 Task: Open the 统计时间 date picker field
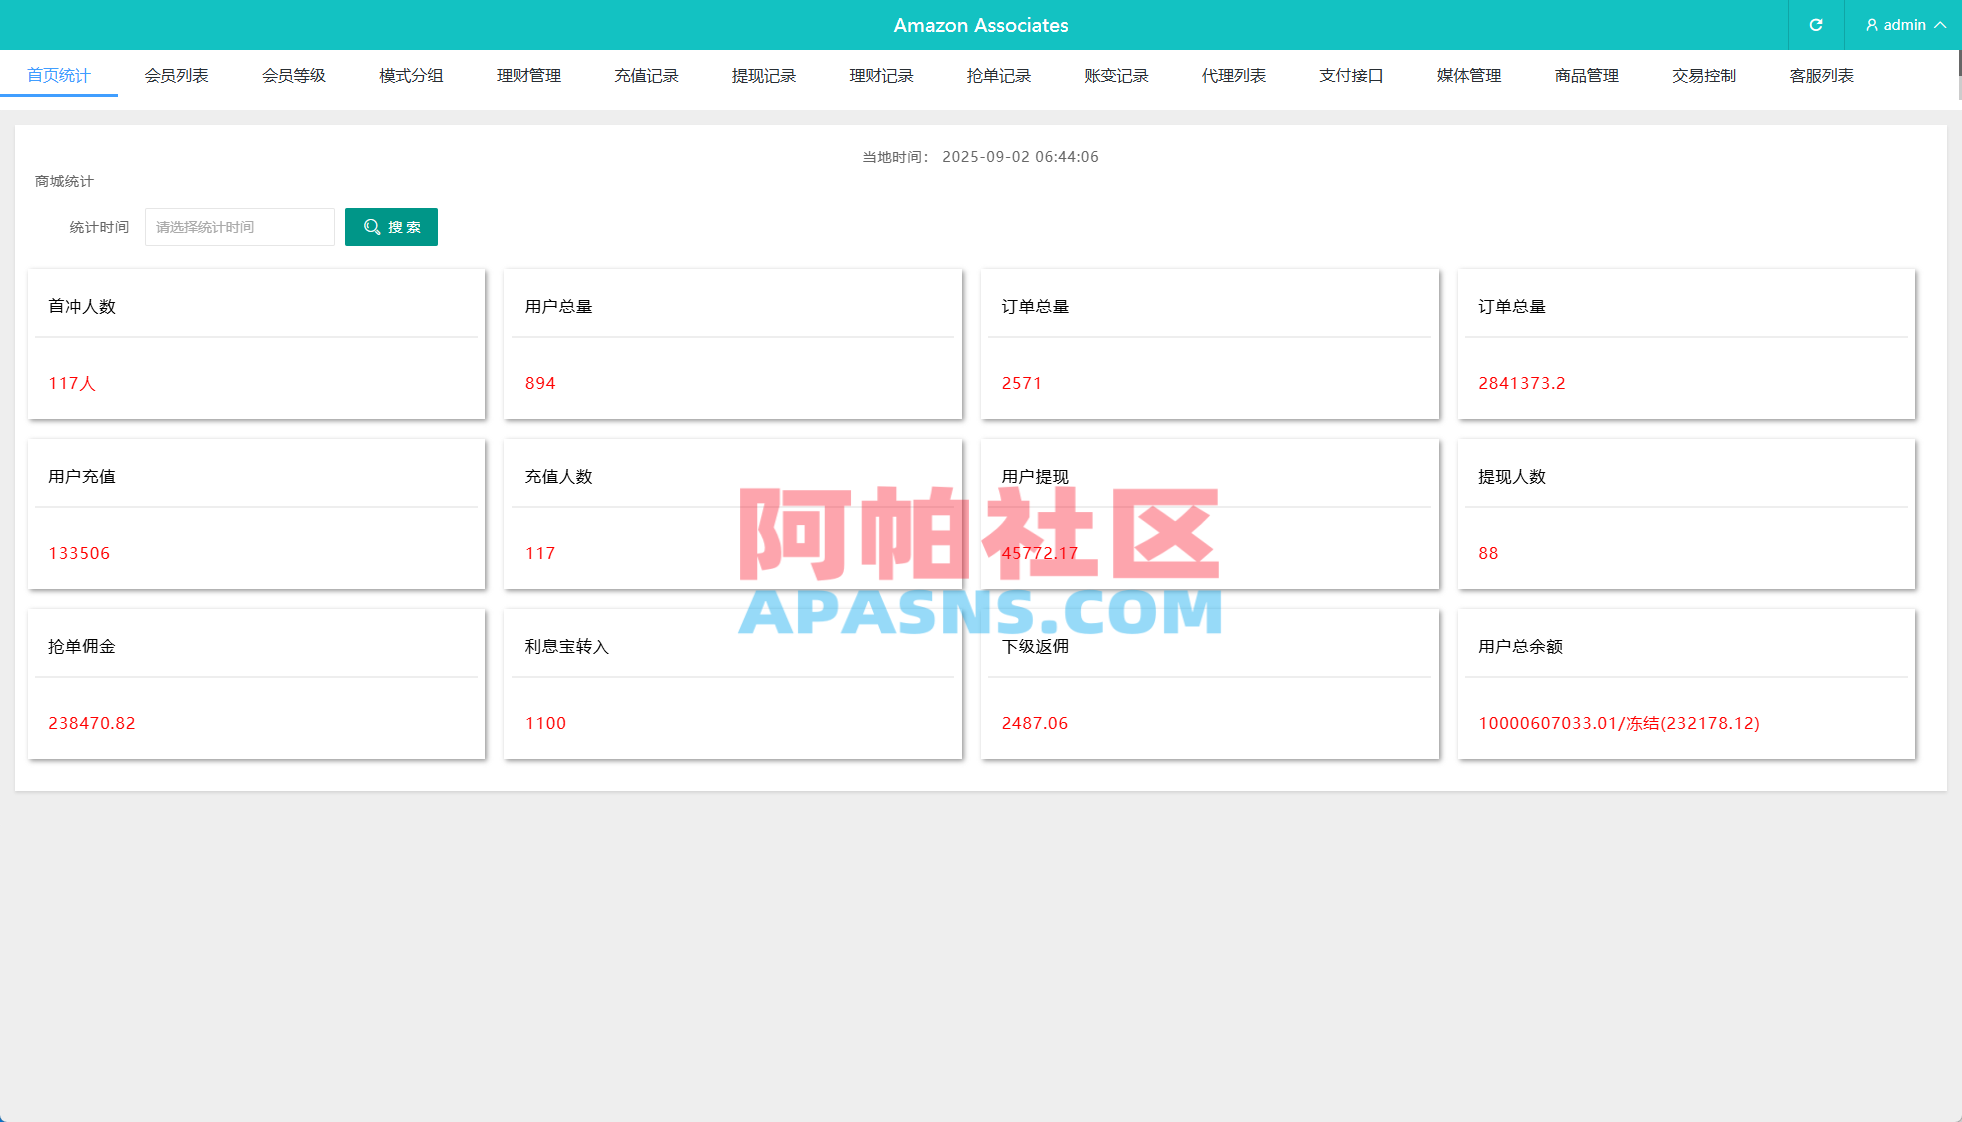(x=238, y=227)
